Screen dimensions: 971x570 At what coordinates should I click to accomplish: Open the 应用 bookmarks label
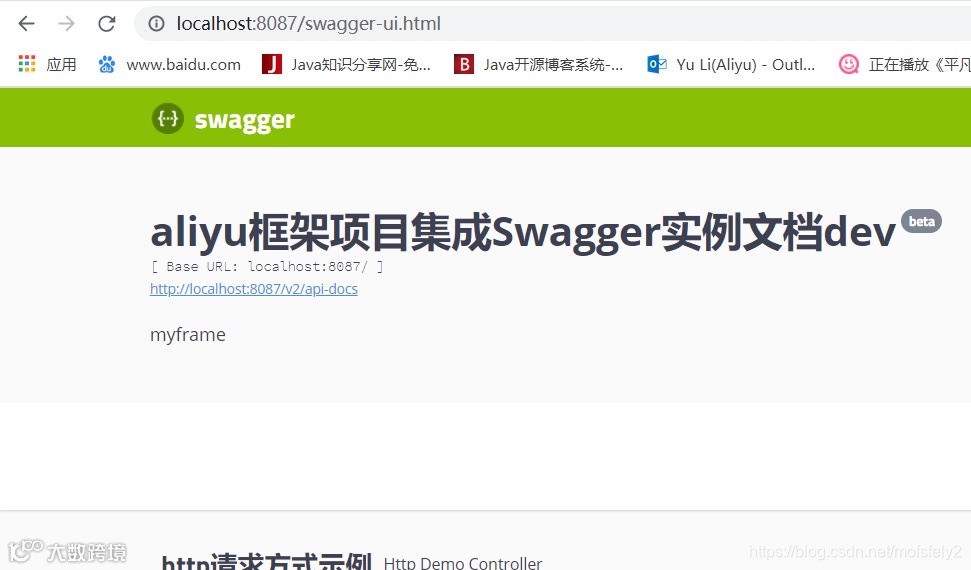pyautogui.click(x=61, y=64)
